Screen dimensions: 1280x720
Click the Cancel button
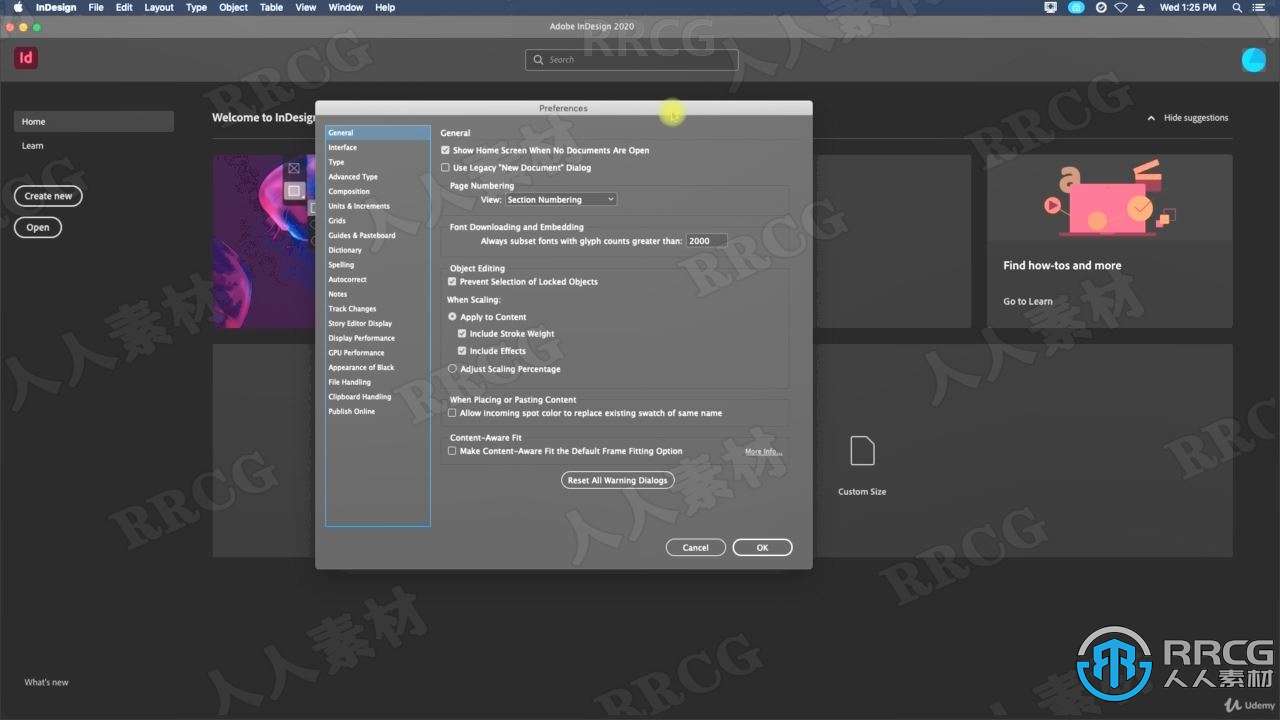click(x=696, y=547)
